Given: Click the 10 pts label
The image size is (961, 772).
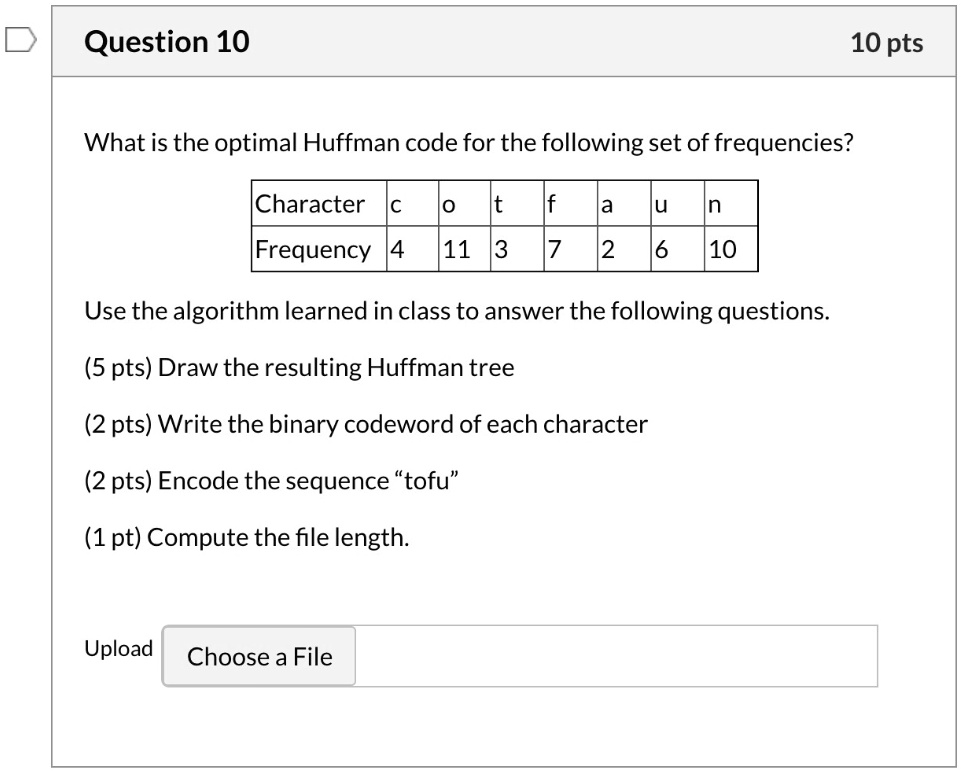Looking at the screenshot, I should click(886, 43).
